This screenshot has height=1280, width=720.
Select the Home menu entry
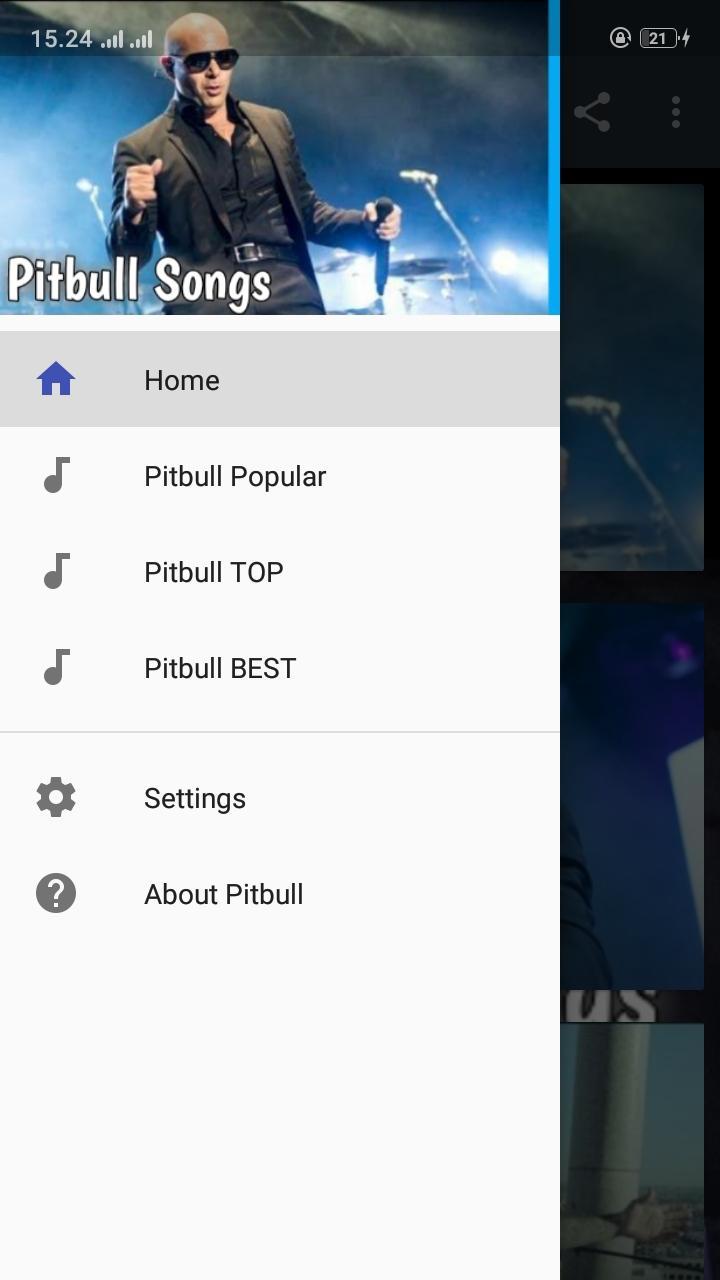[x=280, y=380]
